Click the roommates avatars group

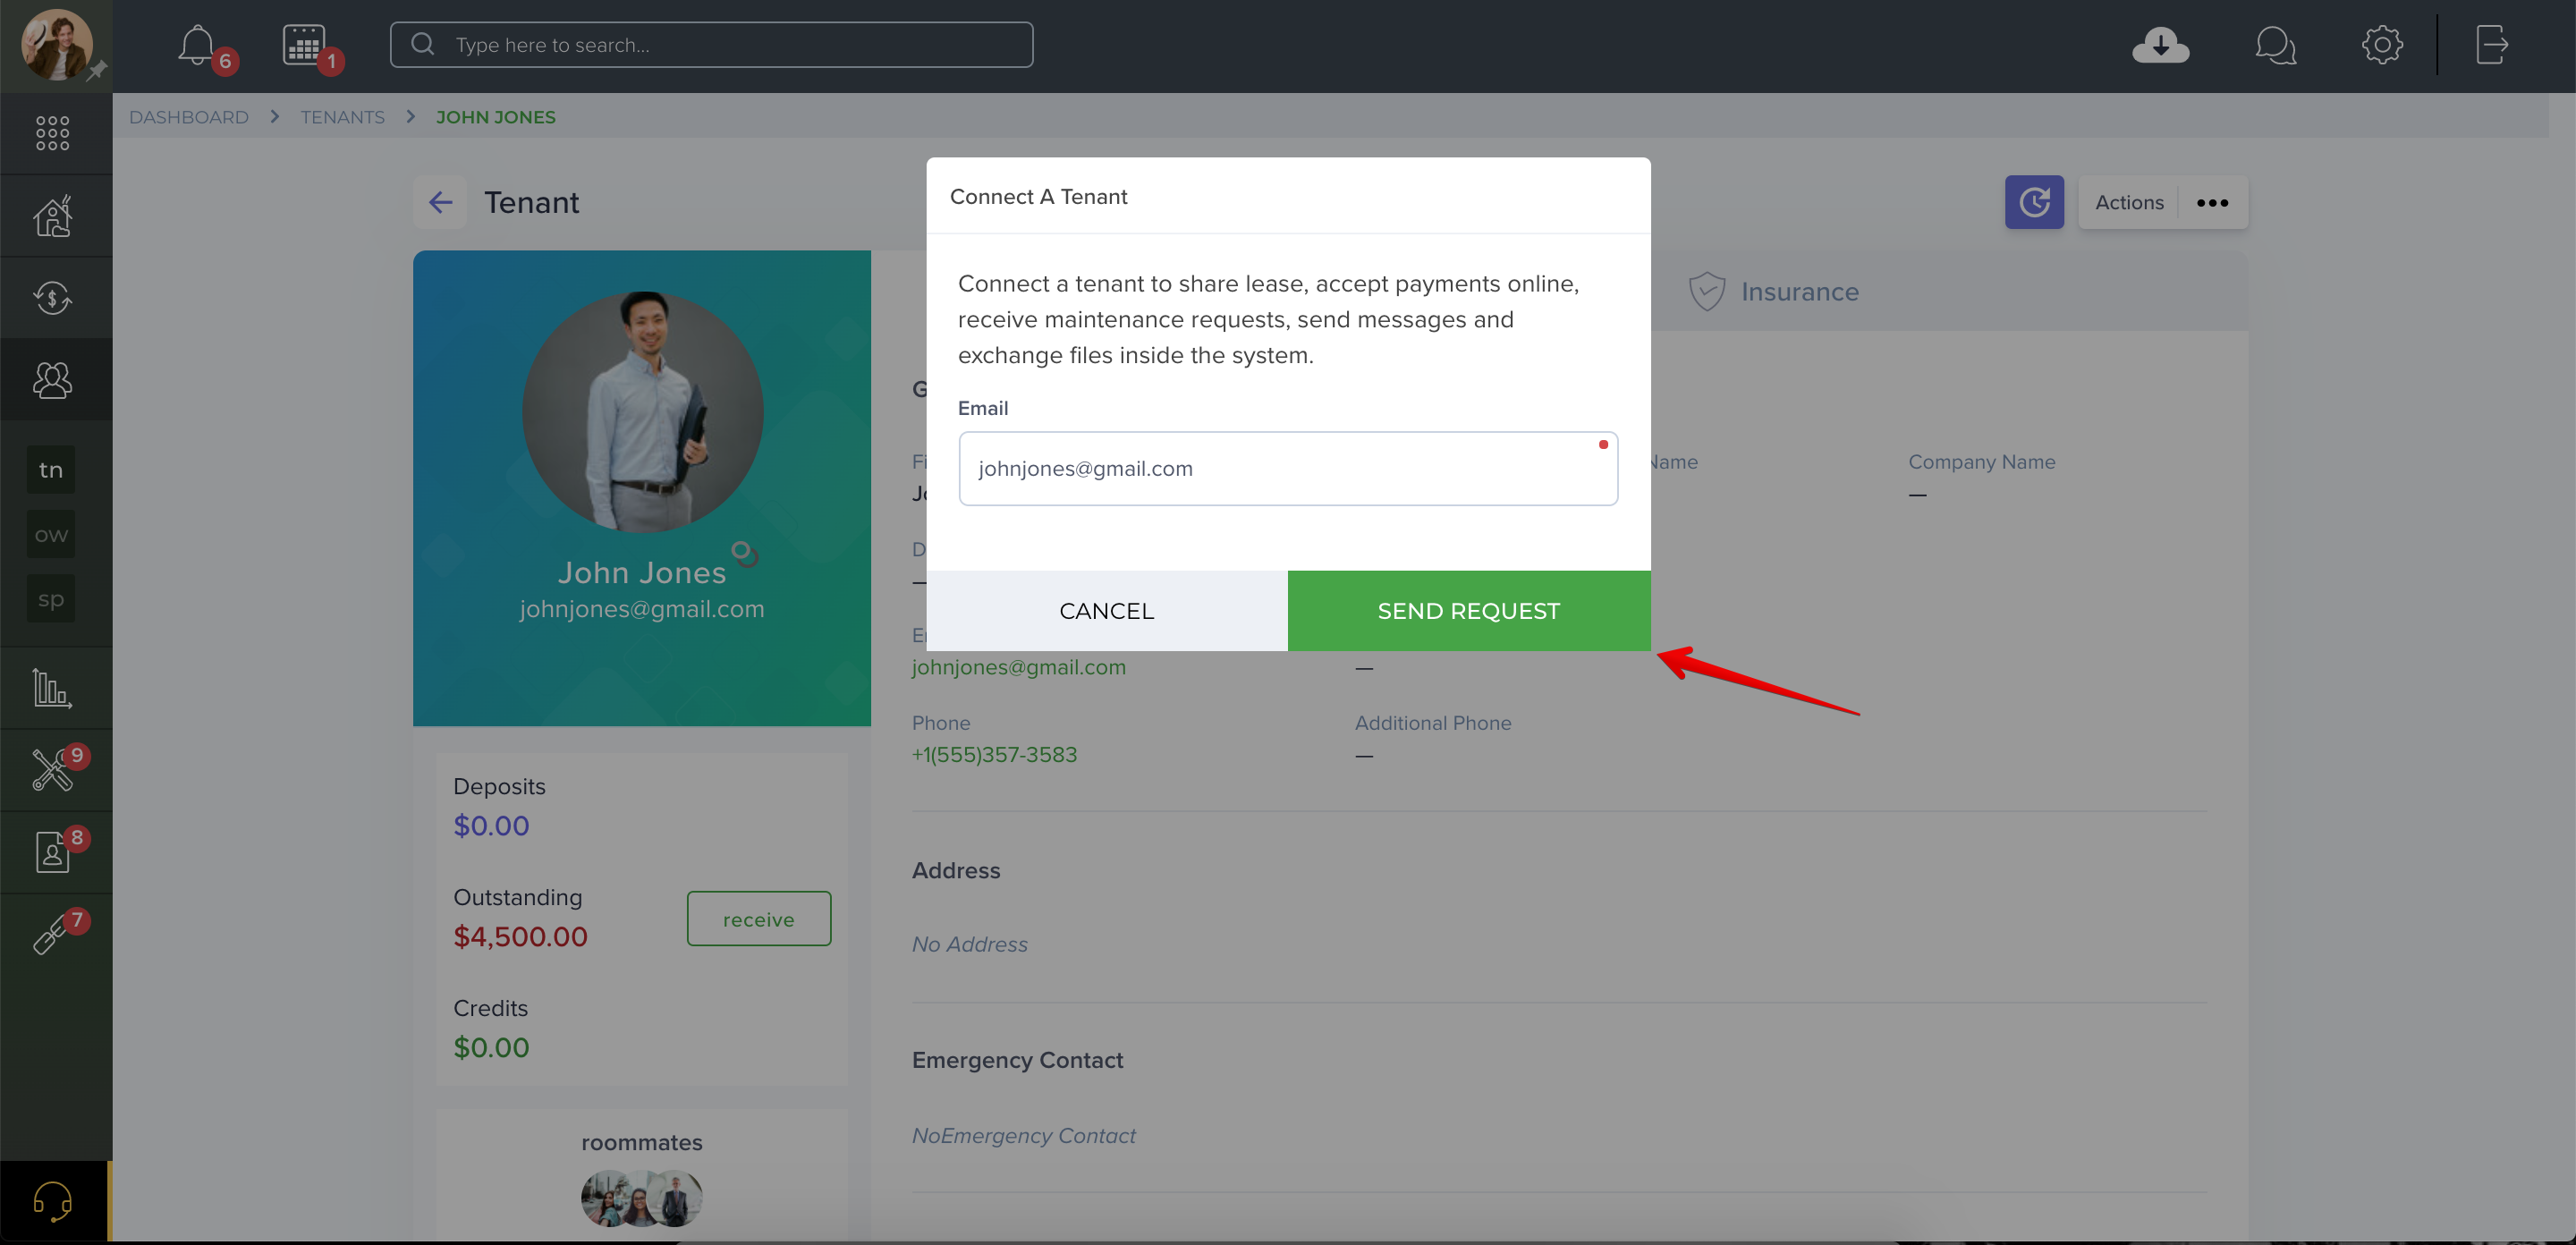pos(642,1198)
